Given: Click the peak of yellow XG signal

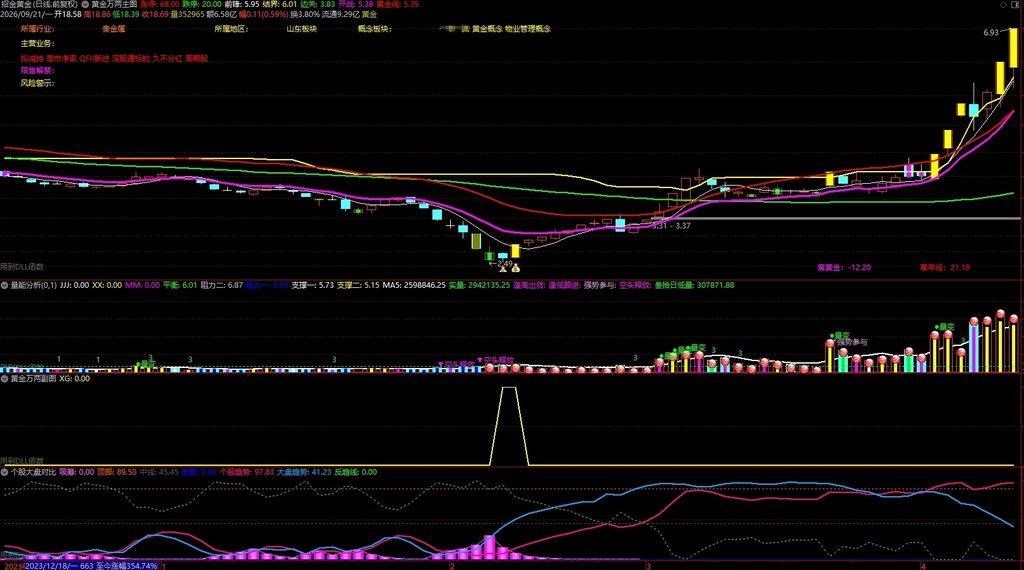Looking at the screenshot, I should click(x=509, y=388).
